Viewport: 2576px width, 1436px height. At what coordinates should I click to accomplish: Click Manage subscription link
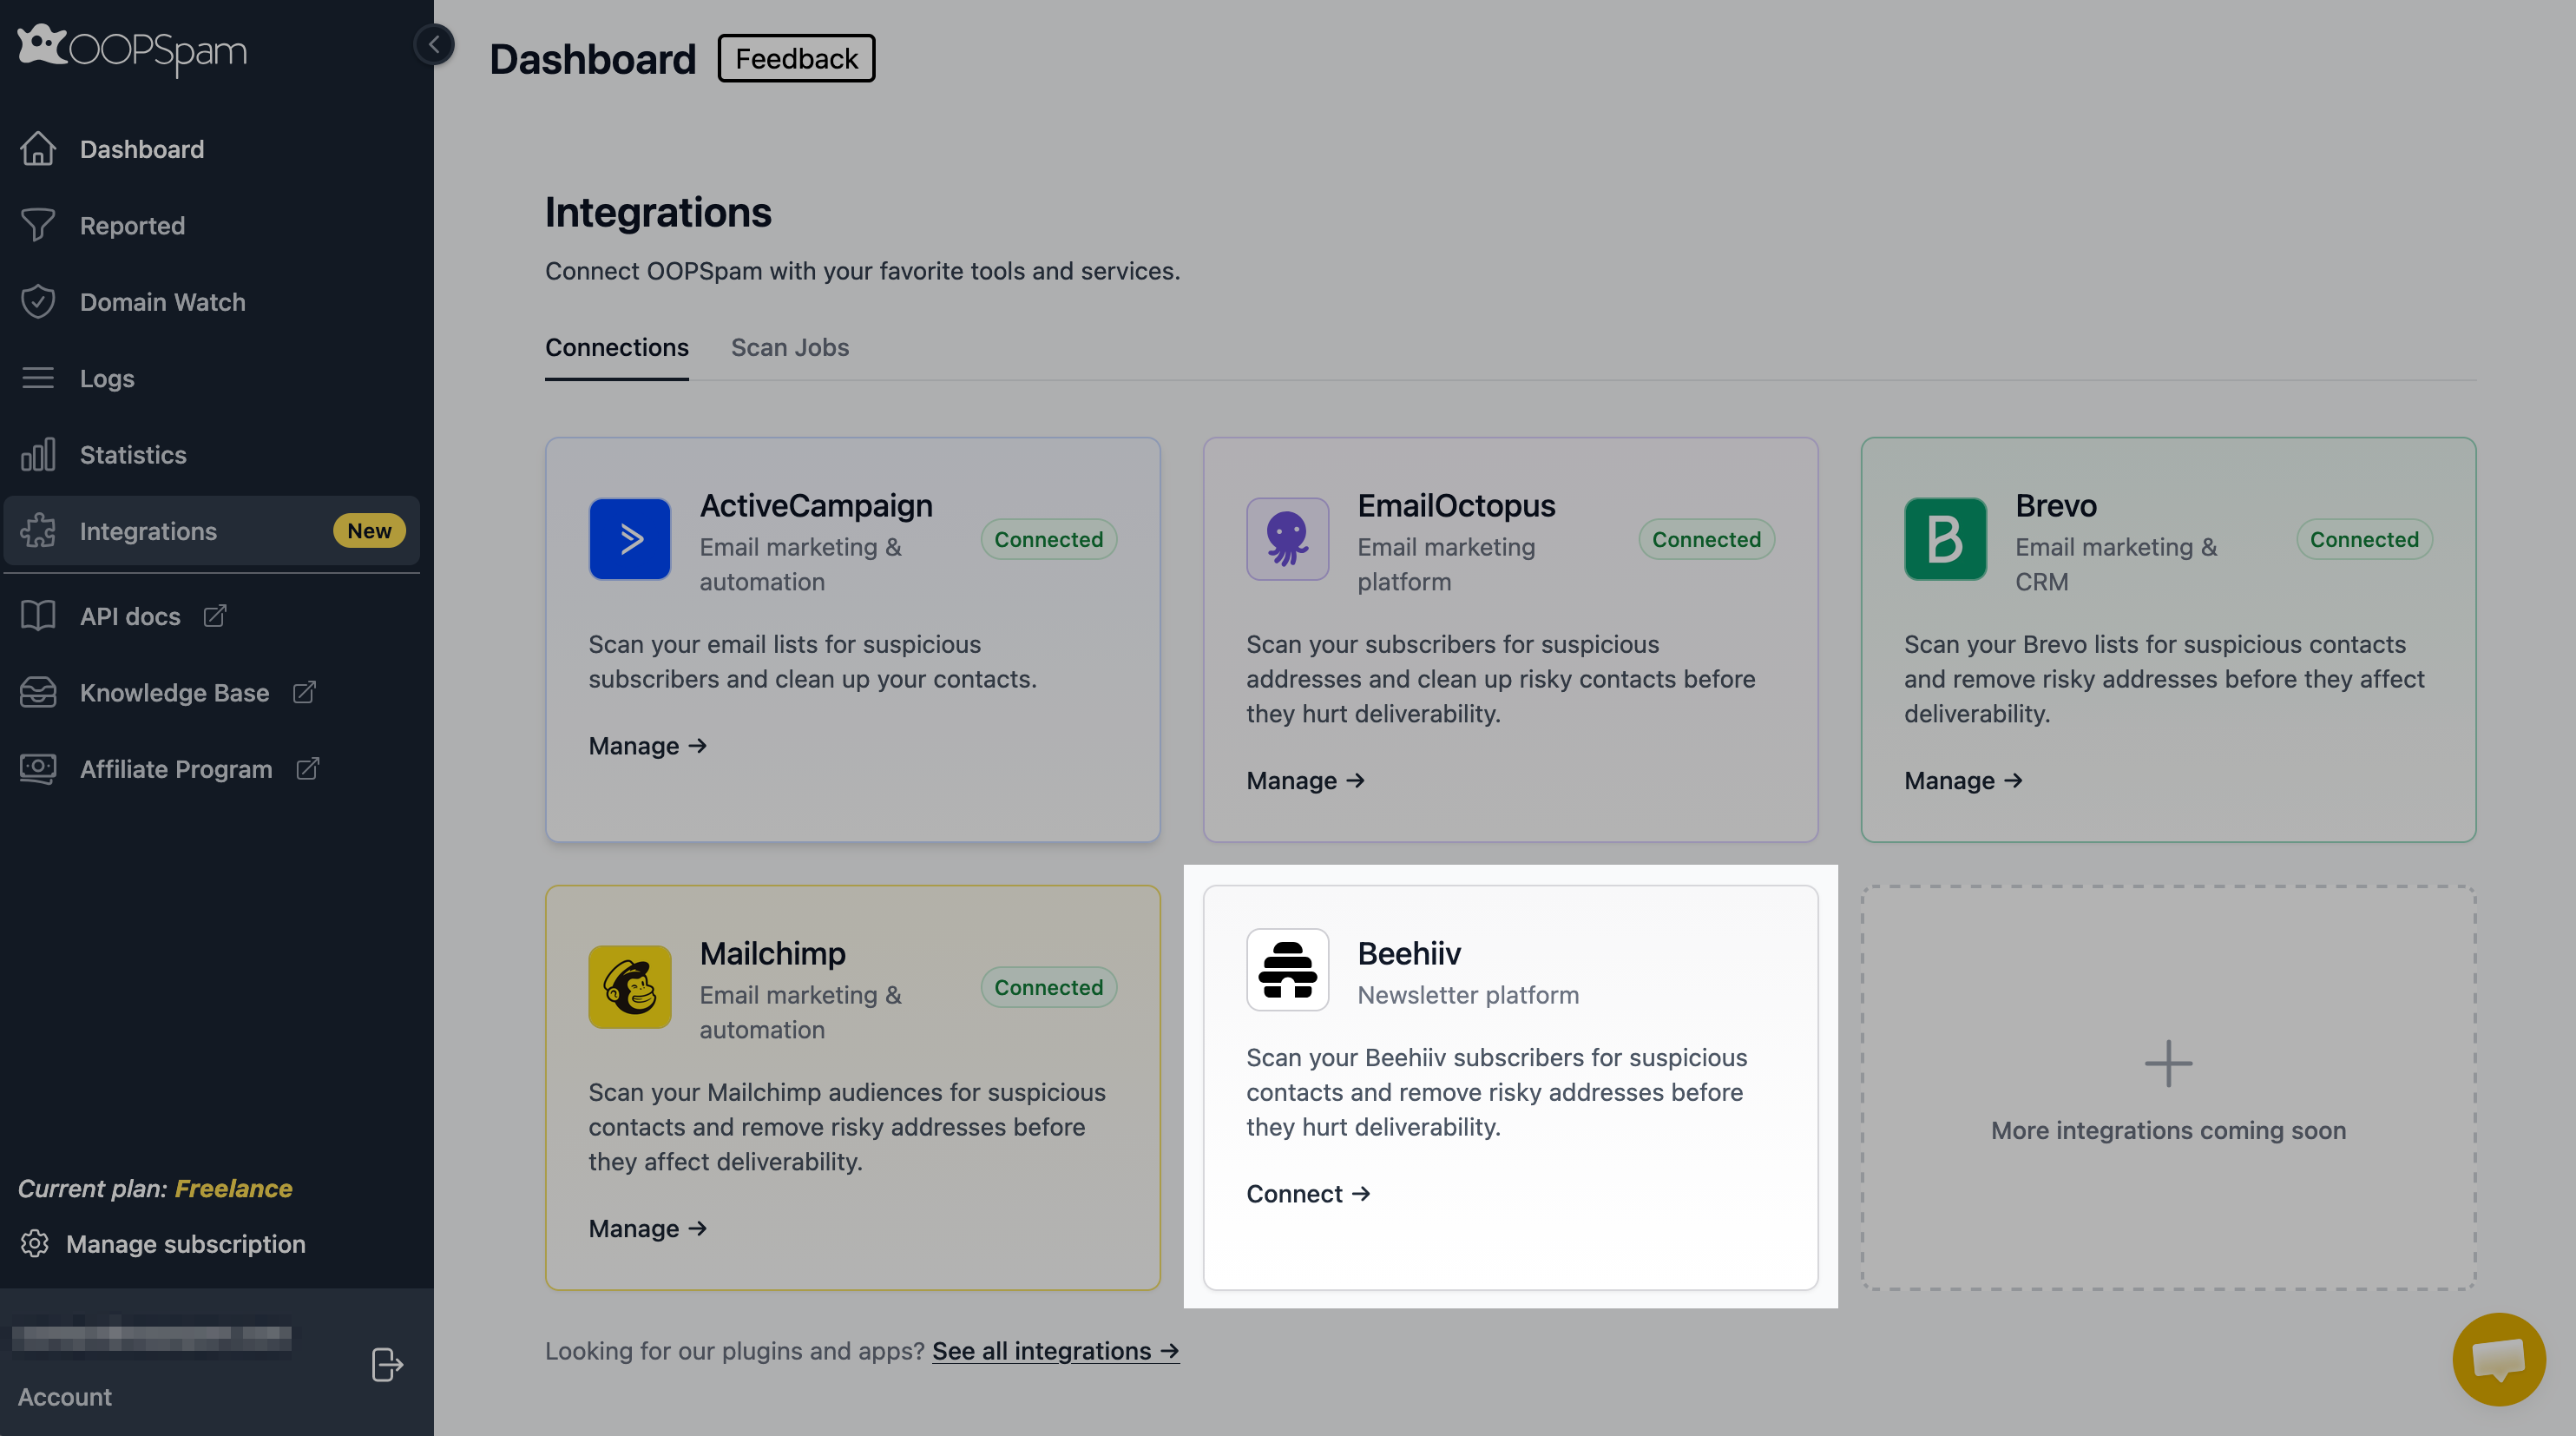pos(186,1243)
